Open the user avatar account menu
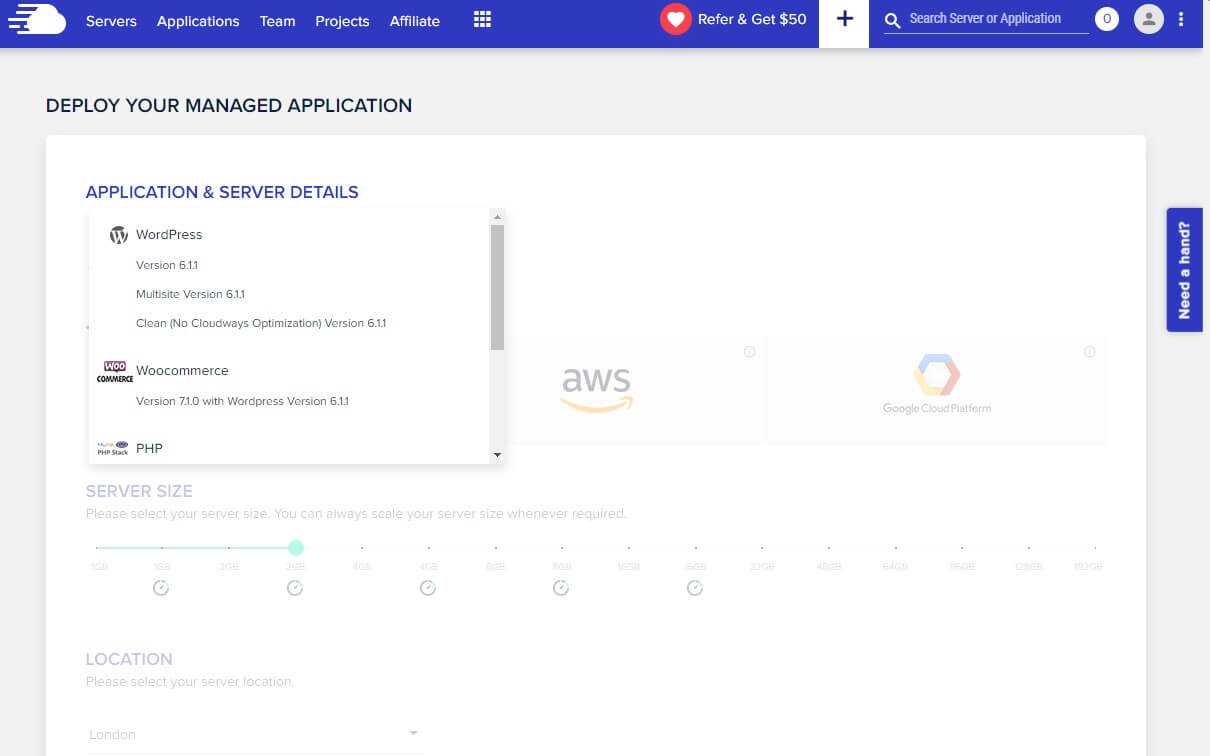 (x=1149, y=19)
